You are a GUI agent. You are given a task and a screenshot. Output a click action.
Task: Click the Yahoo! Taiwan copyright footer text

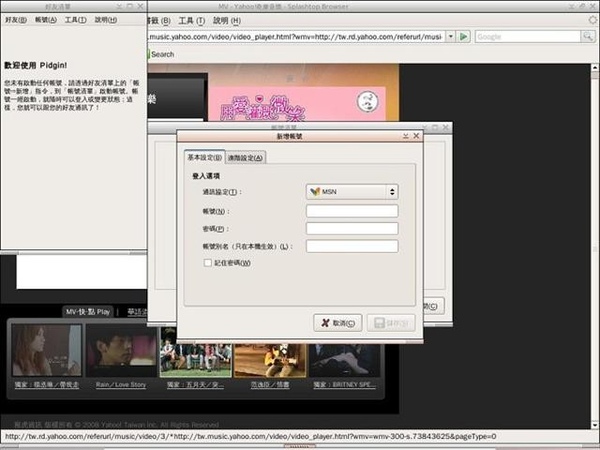coord(117,424)
